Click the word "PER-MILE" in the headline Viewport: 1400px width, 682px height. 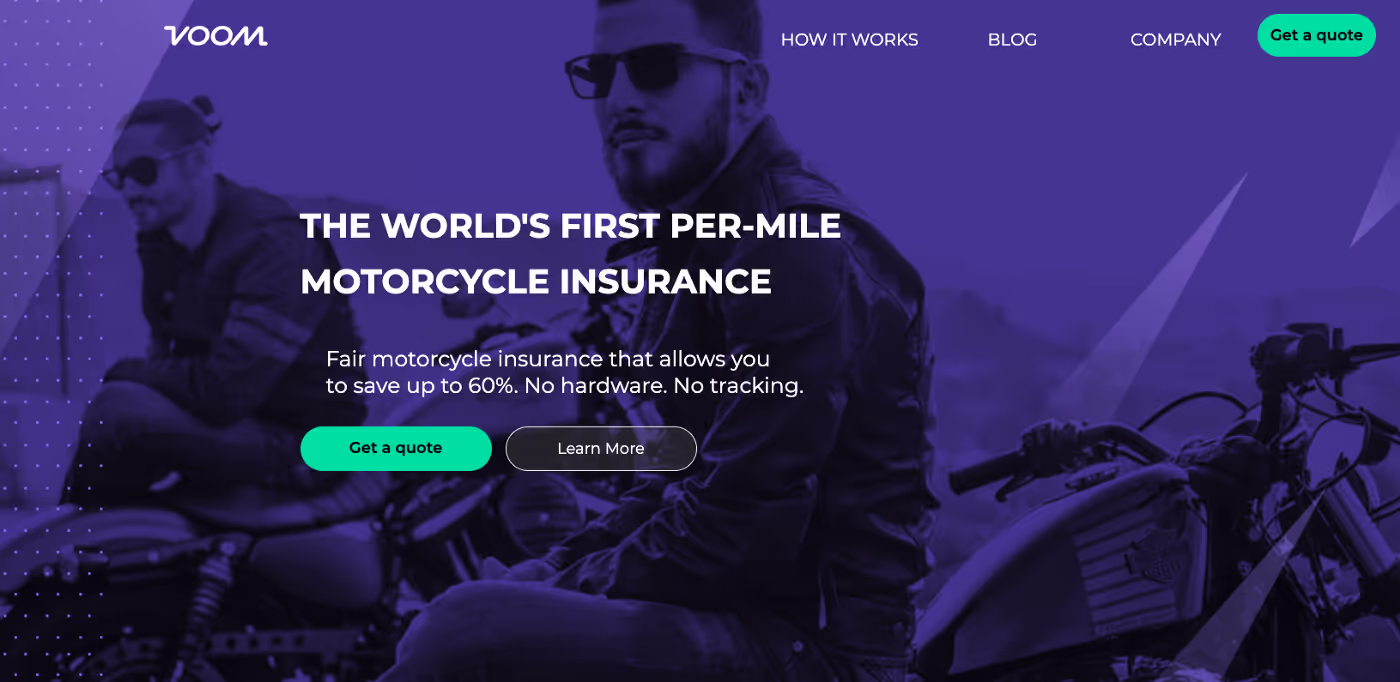755,226
